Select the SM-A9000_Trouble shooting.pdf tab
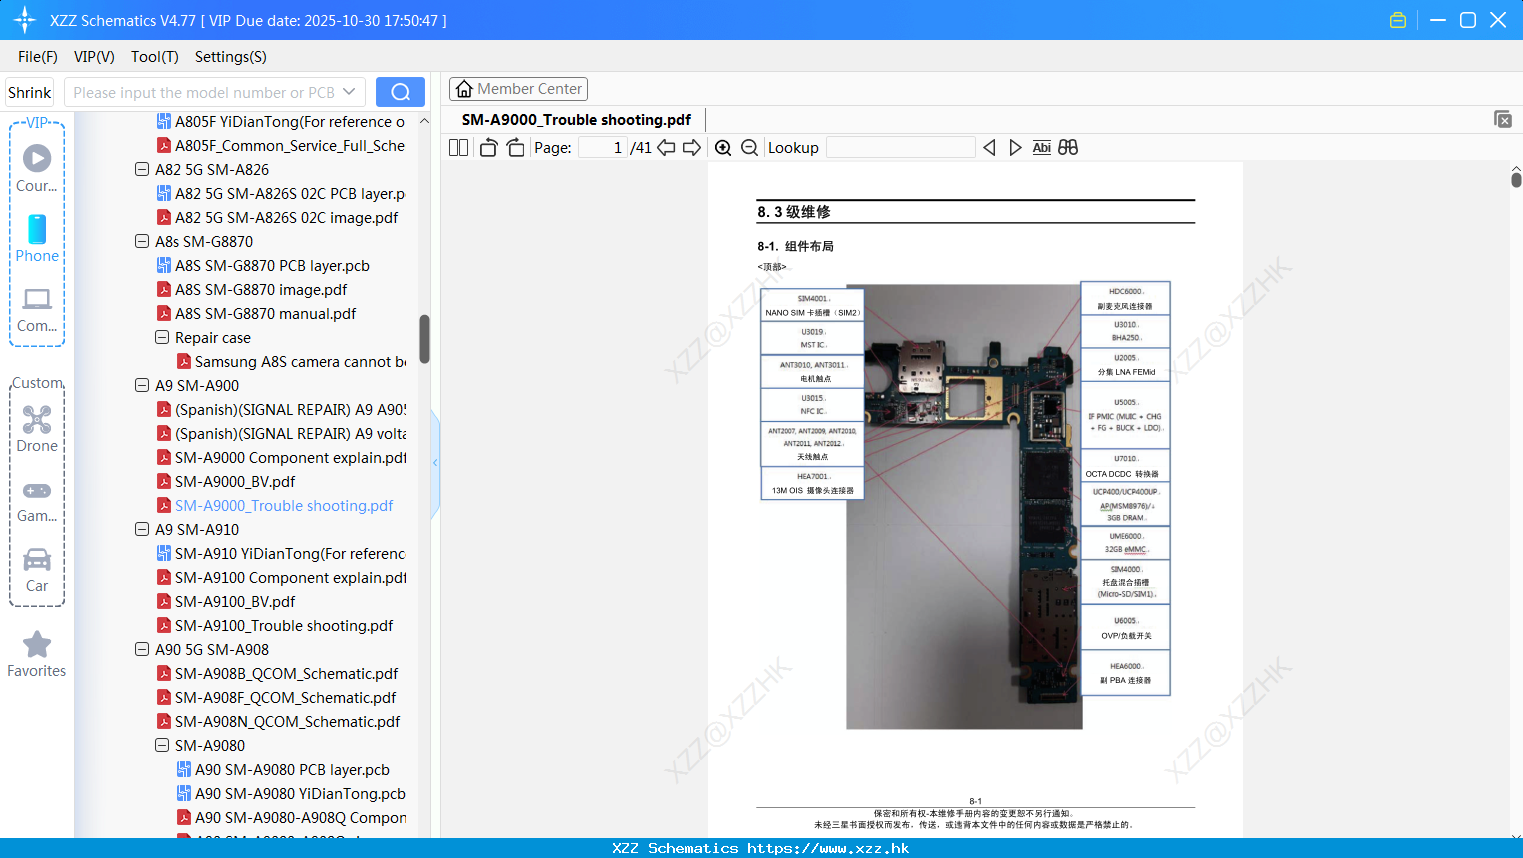 [576, 119]
